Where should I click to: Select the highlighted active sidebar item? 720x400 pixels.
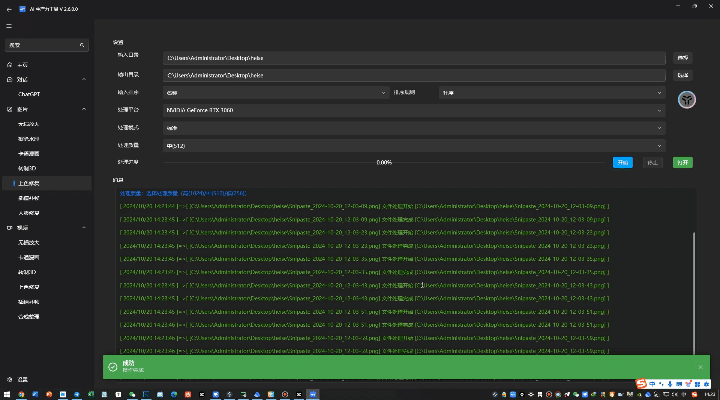30,183
